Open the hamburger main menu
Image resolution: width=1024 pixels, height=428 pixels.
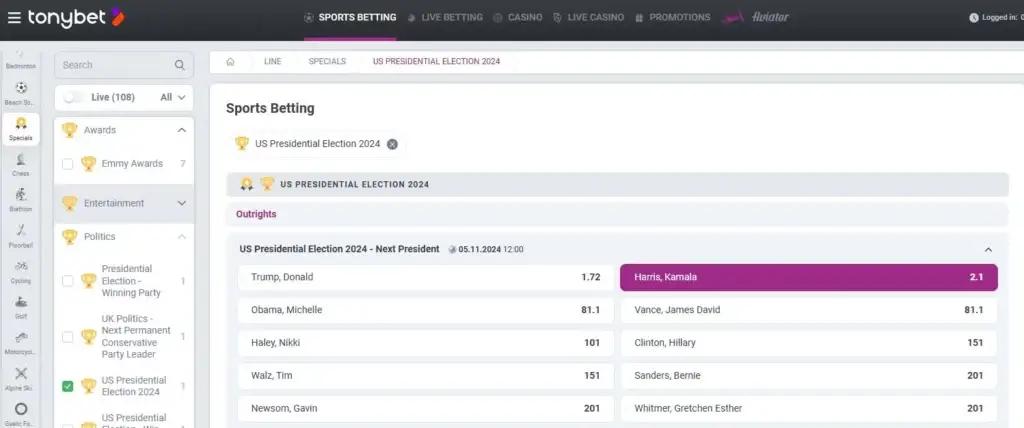click(x=14, y=18)
